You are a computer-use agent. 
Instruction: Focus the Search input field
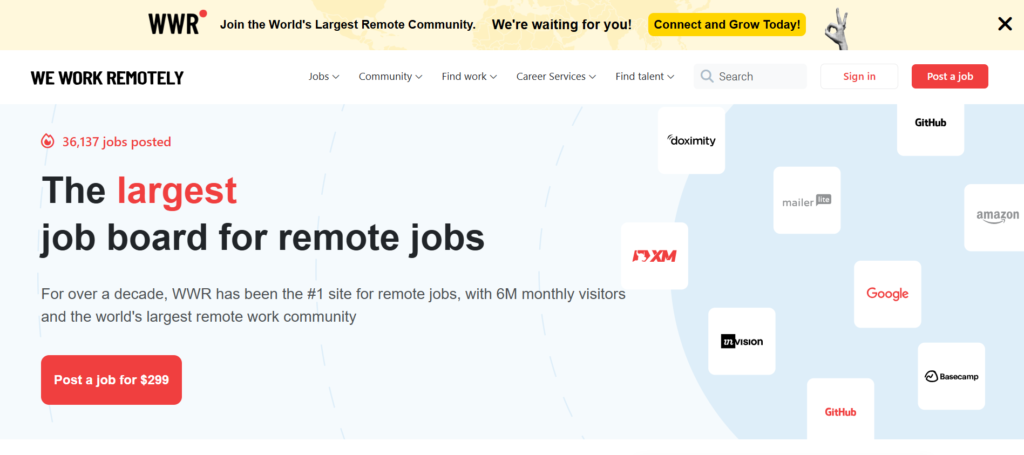[x=750, y=76]
